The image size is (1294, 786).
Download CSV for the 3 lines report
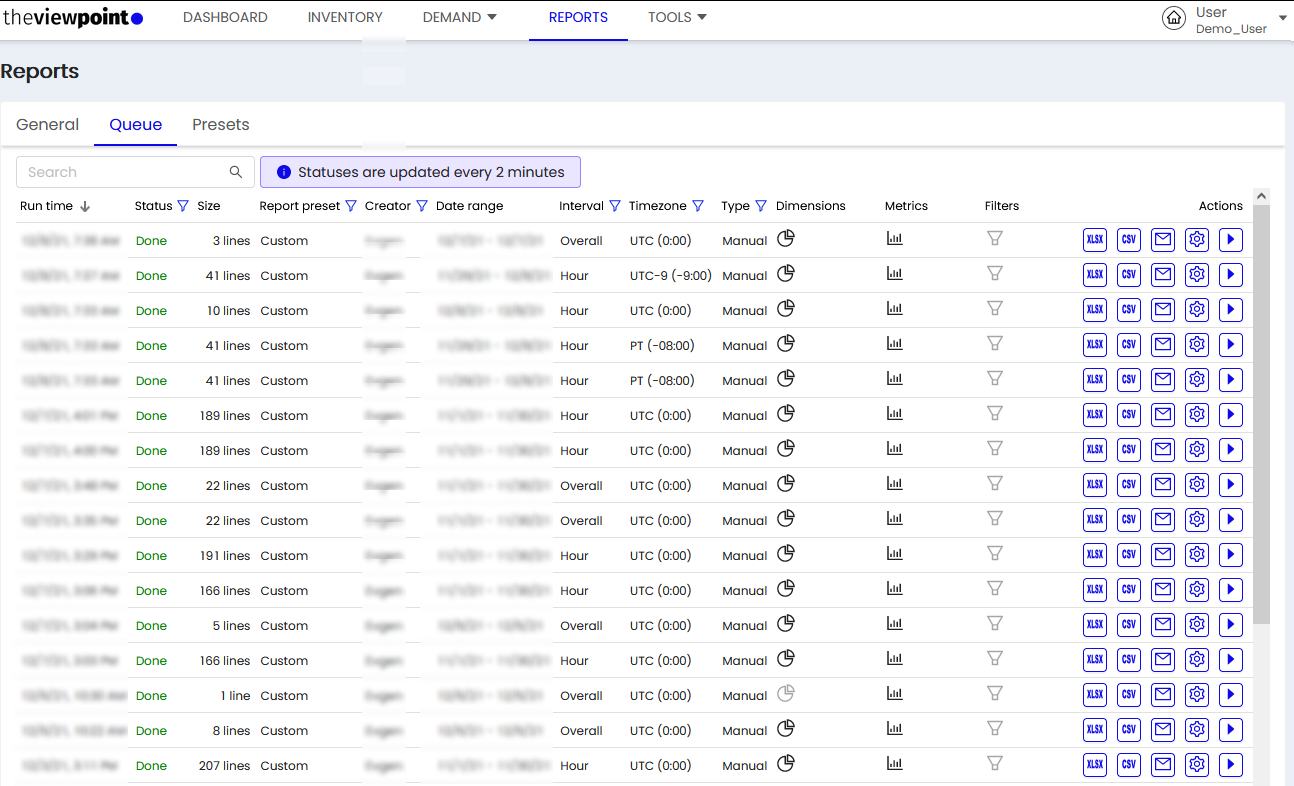click(1129, 240)
